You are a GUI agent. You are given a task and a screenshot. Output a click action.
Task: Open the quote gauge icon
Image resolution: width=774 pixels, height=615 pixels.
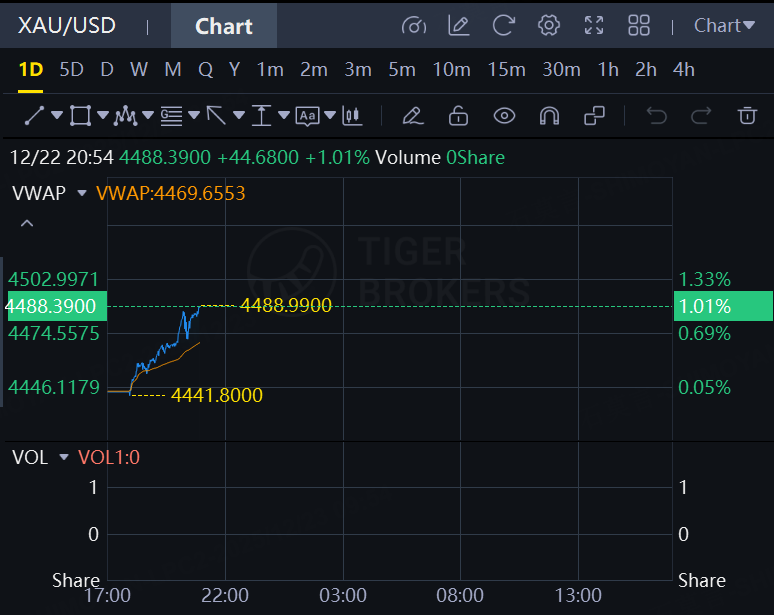pyautogui.click(x=414, y=26)
